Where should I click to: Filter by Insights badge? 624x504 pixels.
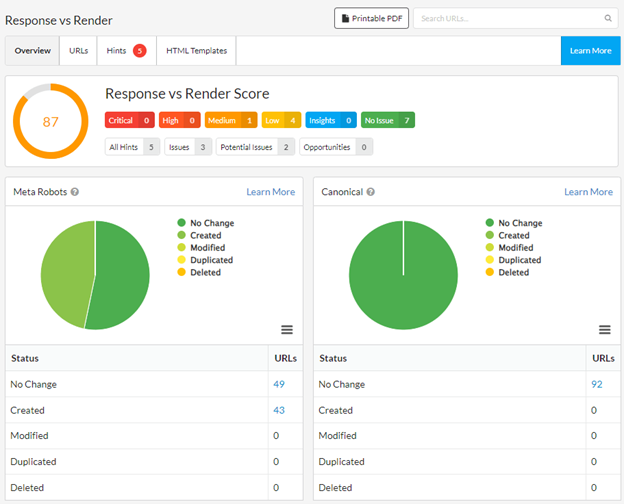pos(331,120)
